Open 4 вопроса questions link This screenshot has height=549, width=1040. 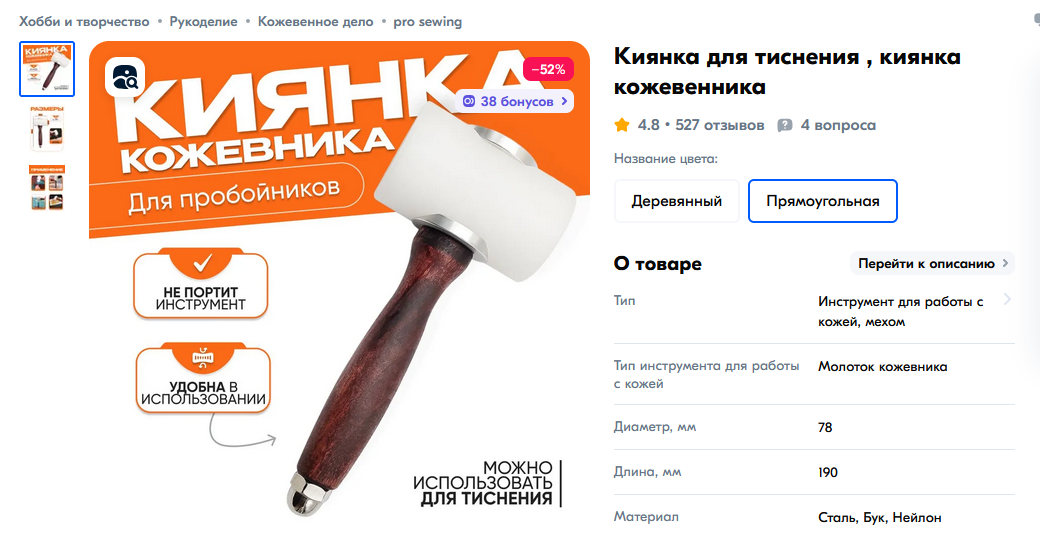click(x=838, y=125)
